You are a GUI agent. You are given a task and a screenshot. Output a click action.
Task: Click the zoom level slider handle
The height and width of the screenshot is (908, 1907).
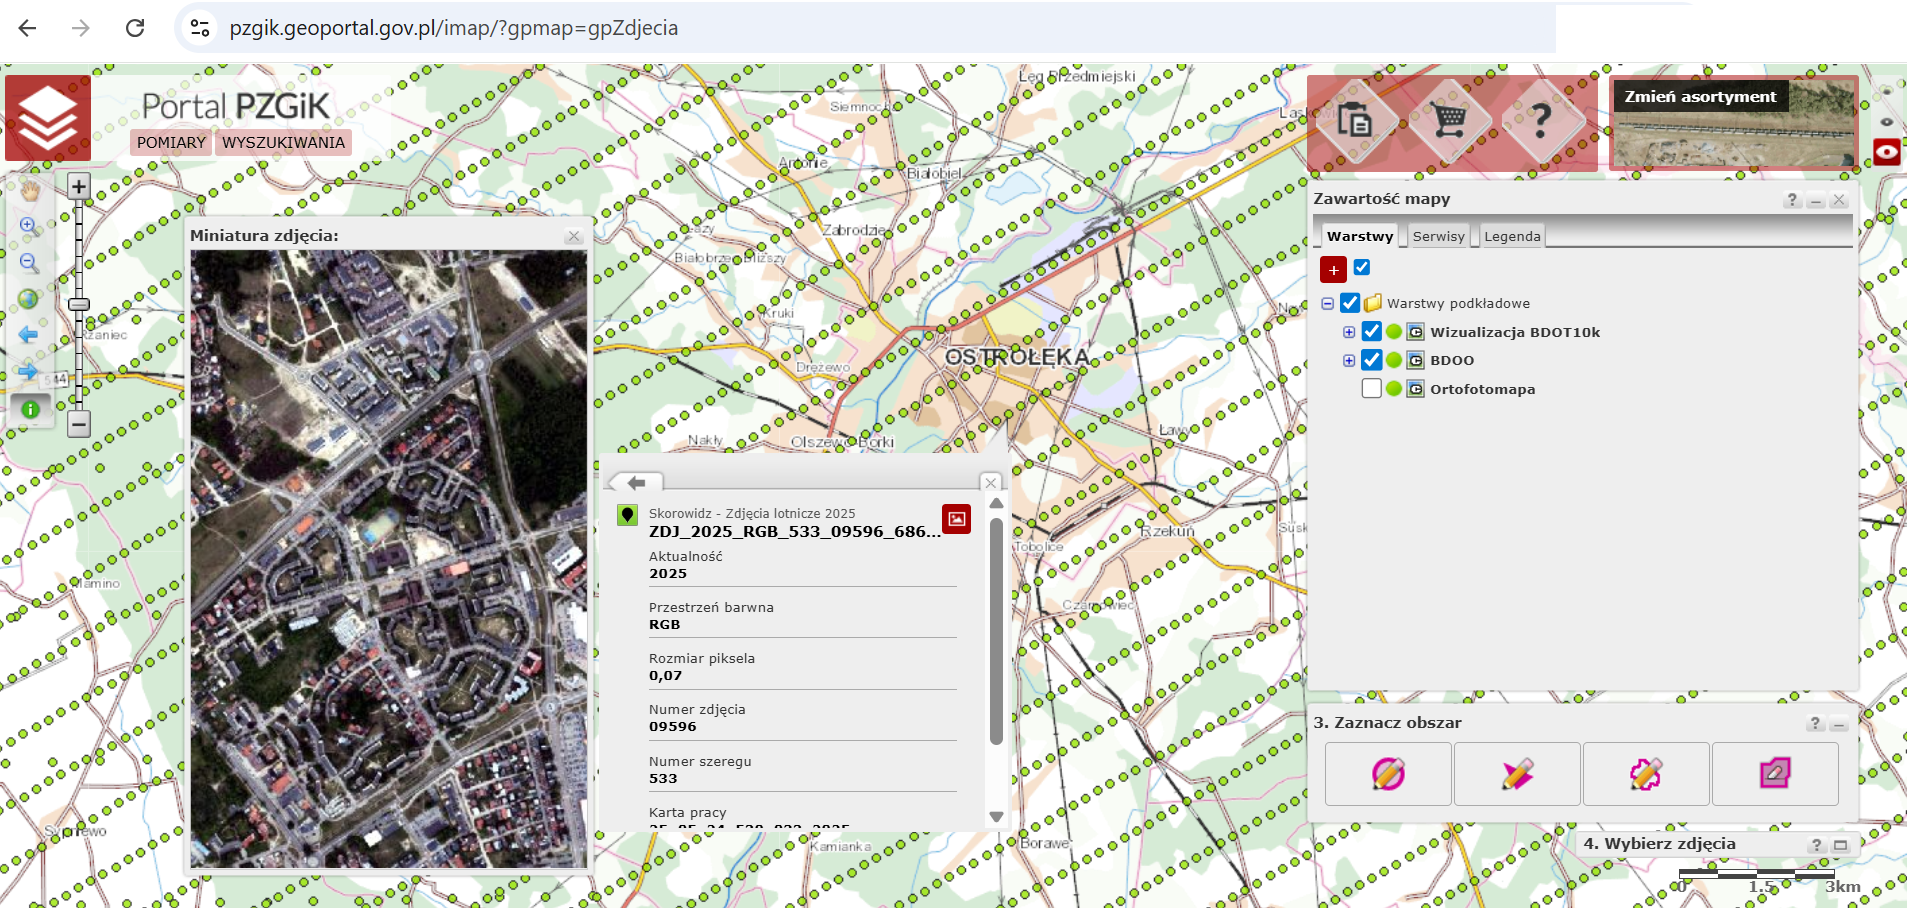point(79,305)
